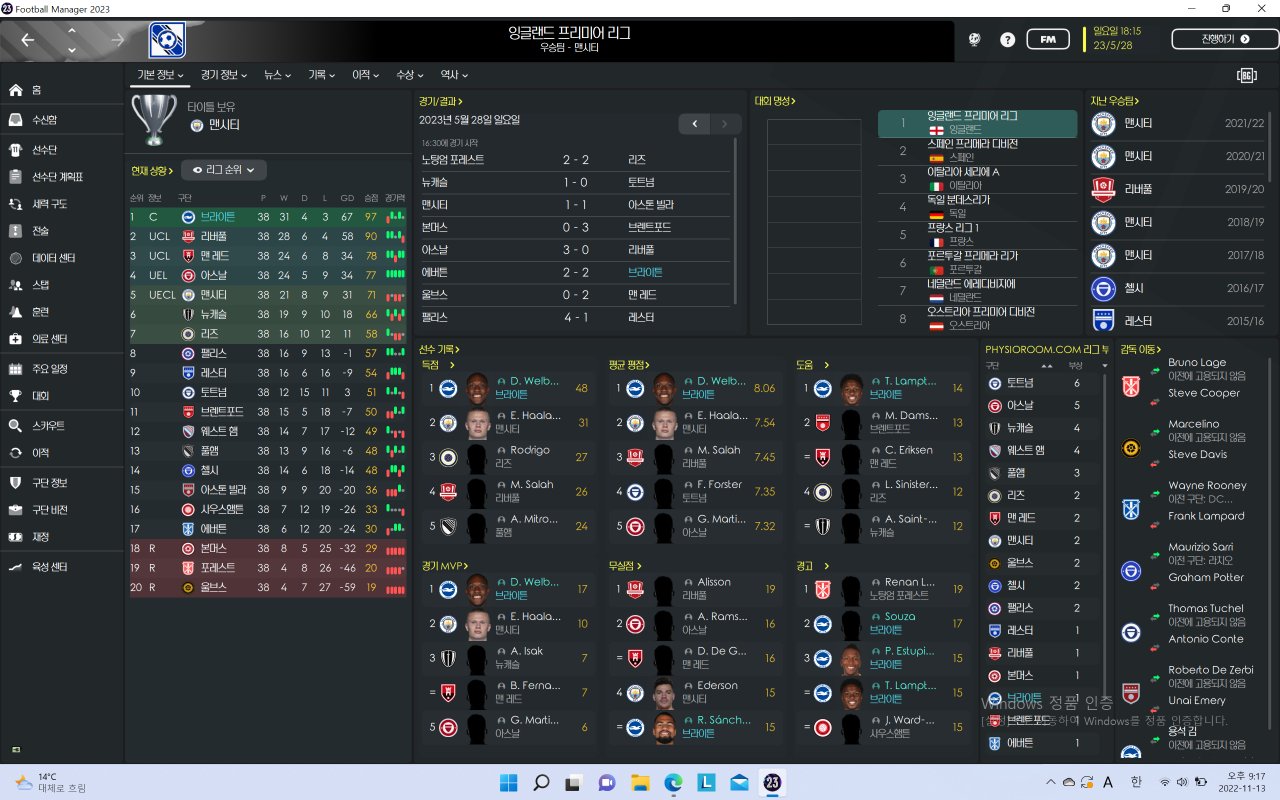
Task: Open the 대회 명성 section link
Action: coord(775,101)
